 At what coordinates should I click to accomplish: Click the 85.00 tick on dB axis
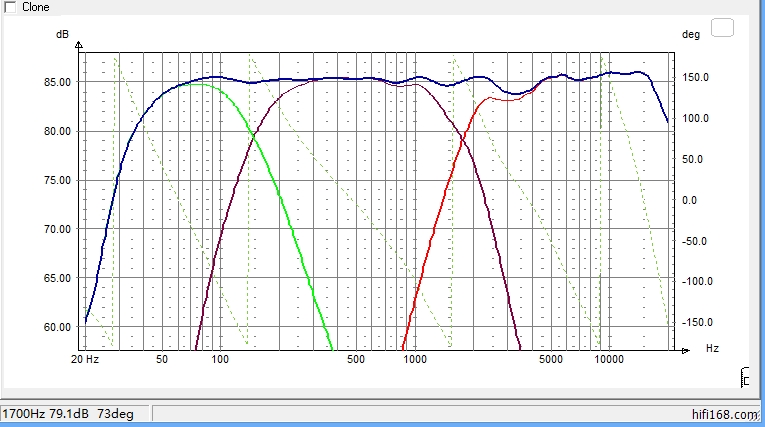coord(55,82)
